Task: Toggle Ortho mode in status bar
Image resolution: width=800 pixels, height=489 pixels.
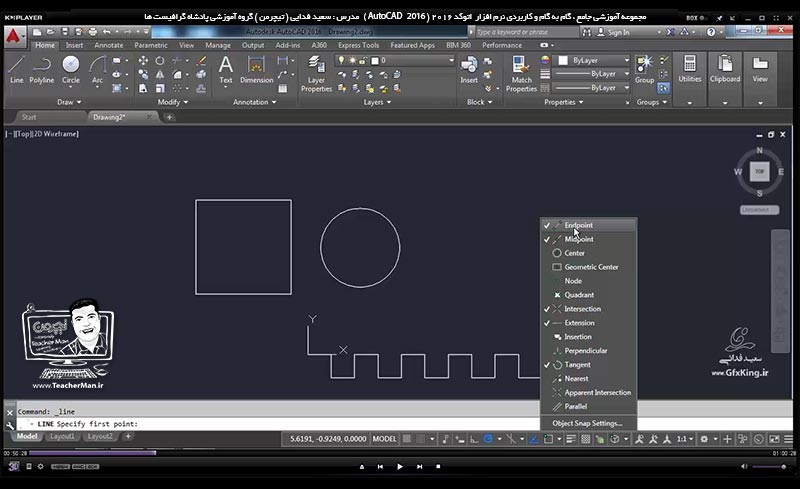Action: pyautogui.click(x=474, y=439)
